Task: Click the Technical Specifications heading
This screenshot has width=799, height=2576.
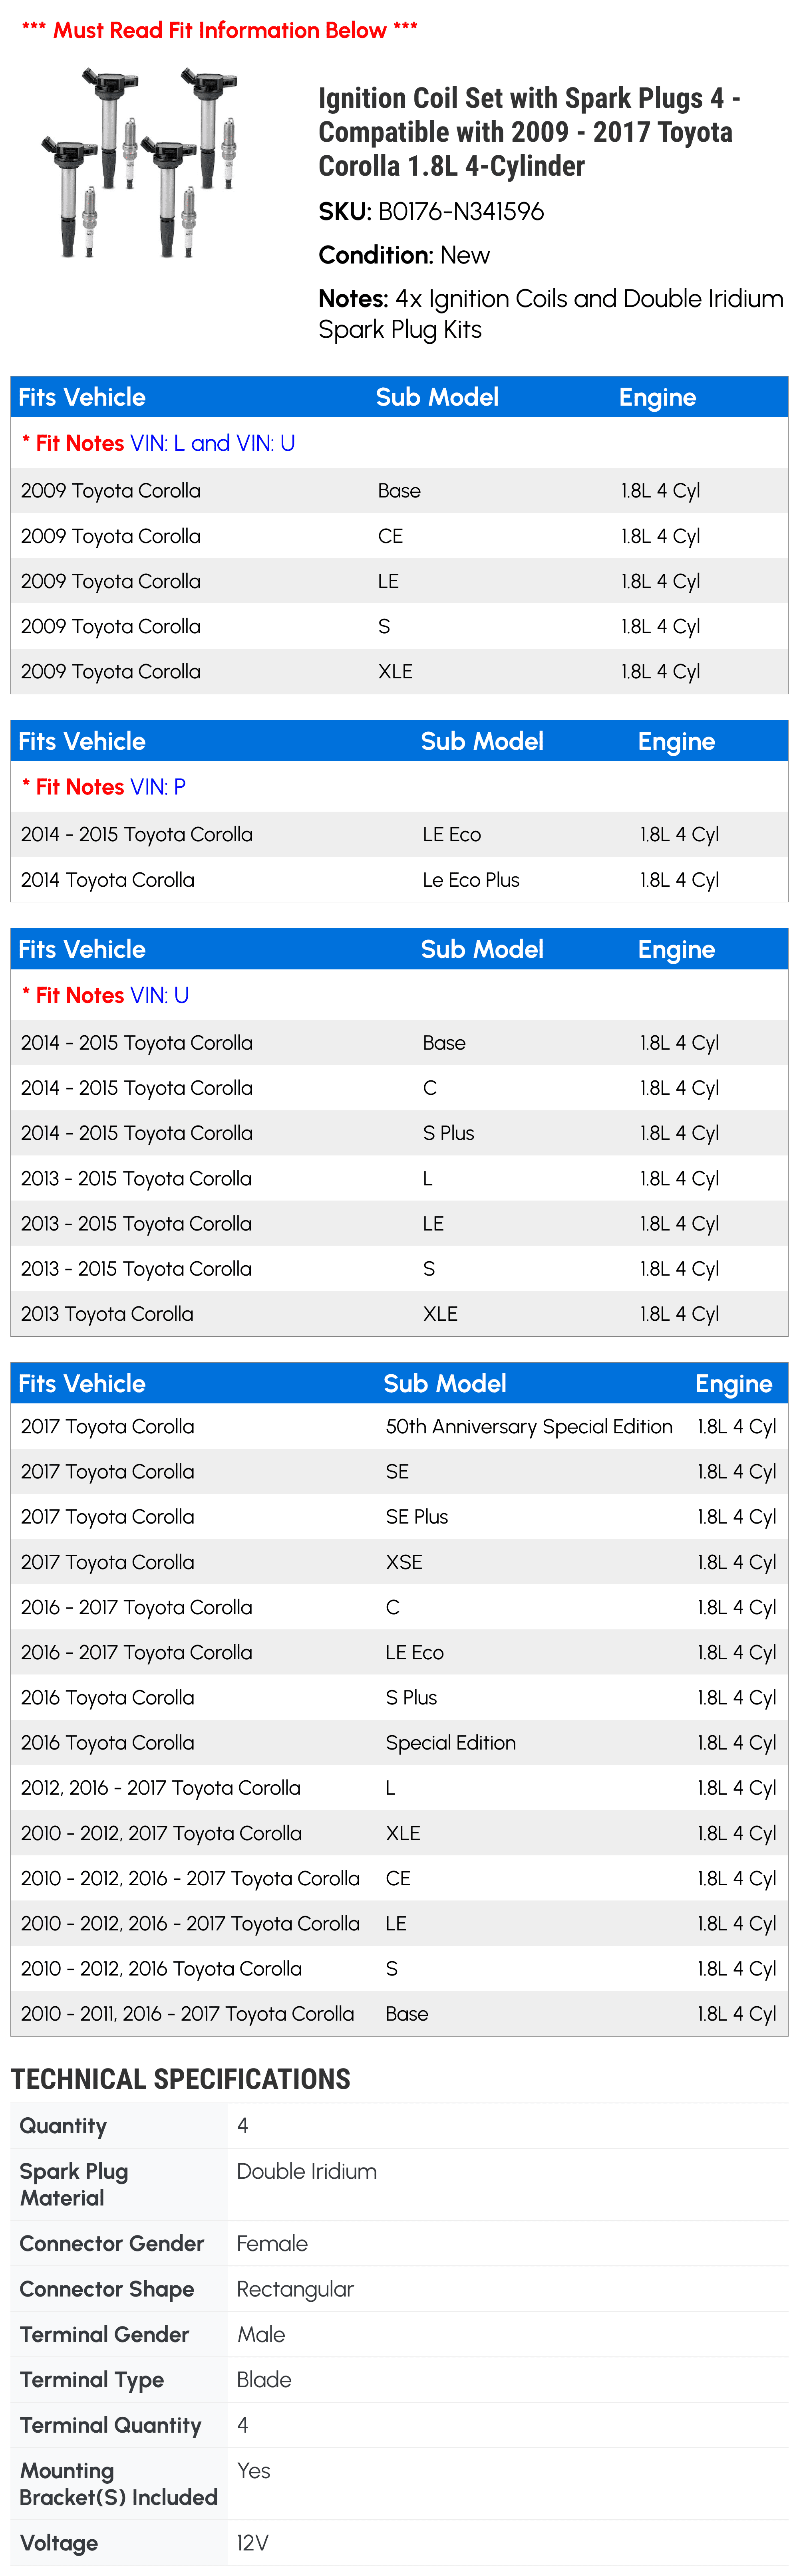Action: pos(180,2080)
